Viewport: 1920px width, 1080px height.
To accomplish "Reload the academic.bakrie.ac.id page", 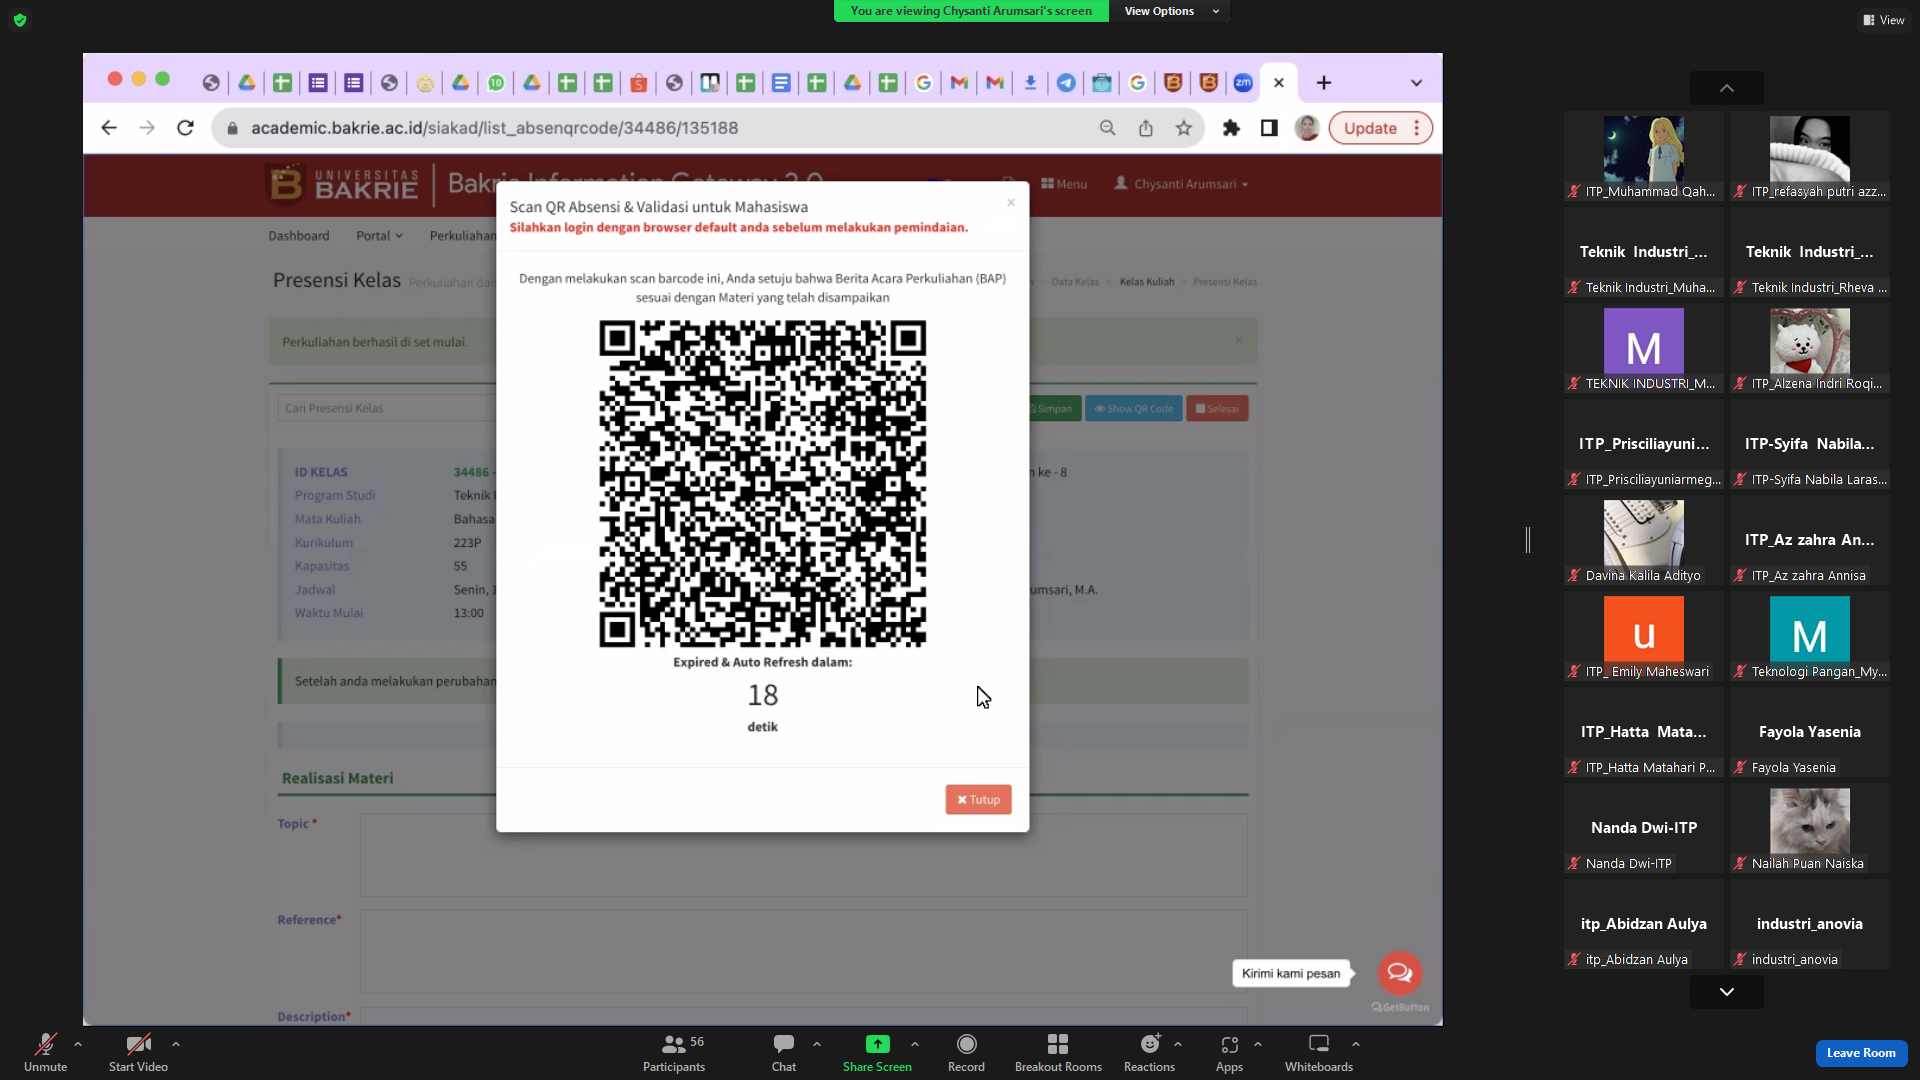I will pyautogui.click(x=185, y=128).
